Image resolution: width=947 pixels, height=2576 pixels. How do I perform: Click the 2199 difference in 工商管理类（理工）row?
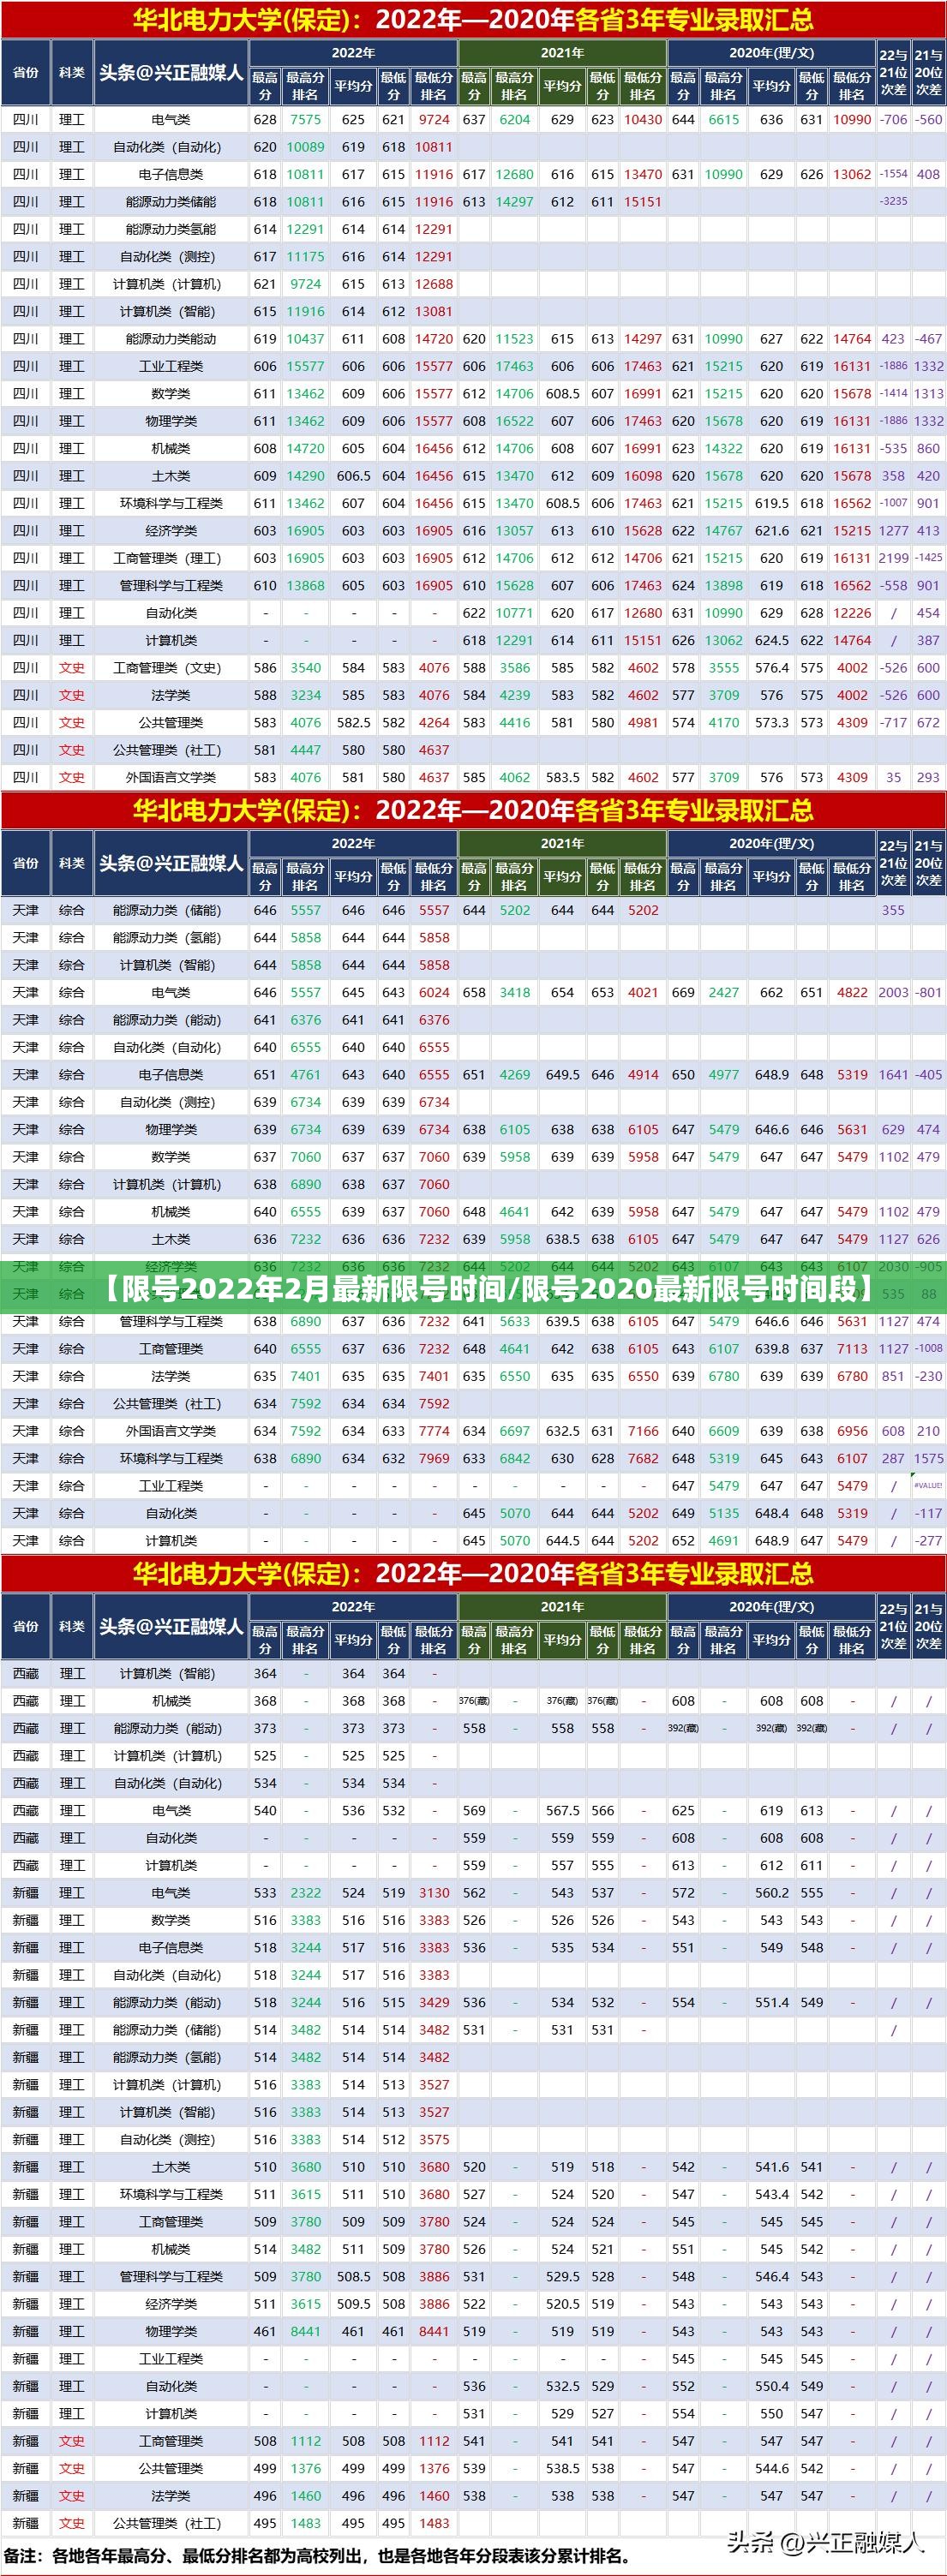(893, 558)
